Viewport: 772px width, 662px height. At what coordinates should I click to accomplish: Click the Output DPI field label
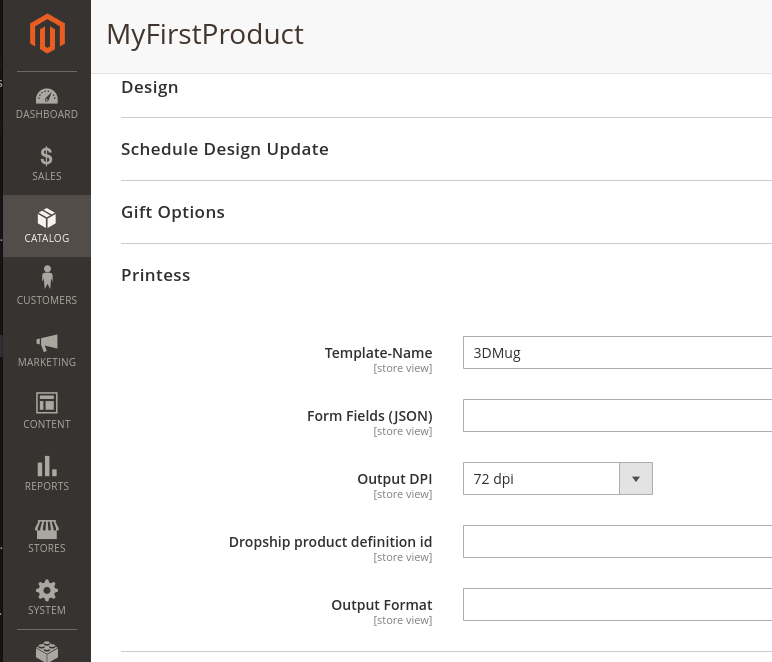click(x=394, y=479)
